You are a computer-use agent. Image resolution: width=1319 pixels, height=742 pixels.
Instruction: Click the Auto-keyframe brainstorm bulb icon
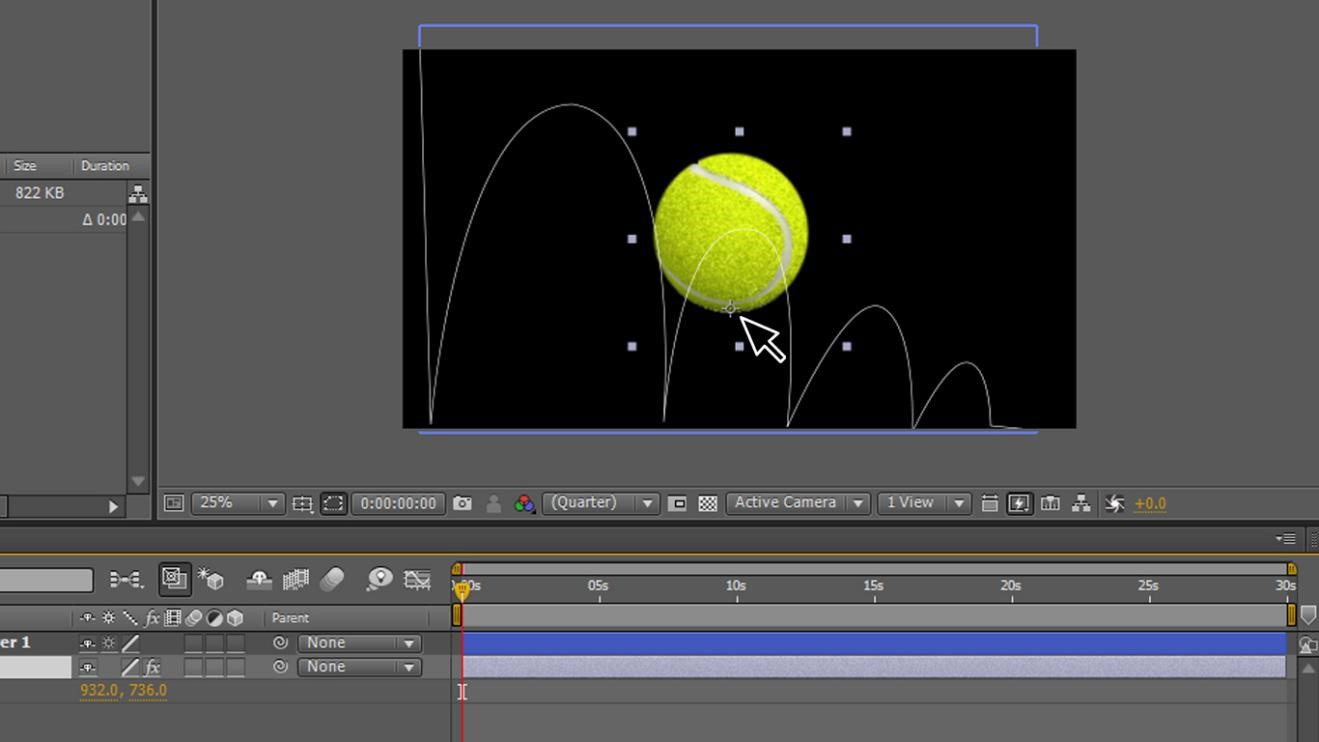point(379,579)
